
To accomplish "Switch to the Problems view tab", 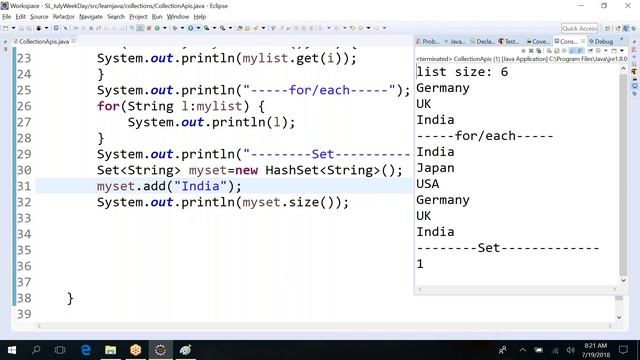I will [428, 42].
